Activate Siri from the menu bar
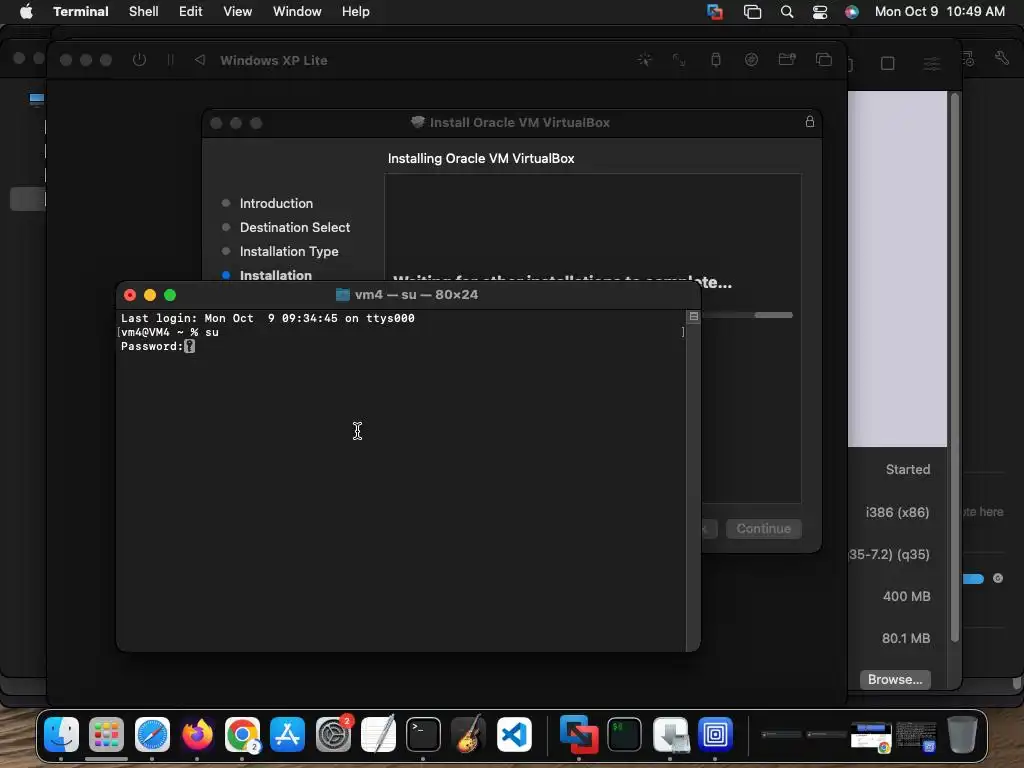Screen dimensions: 1024x768 (x=852, y=12)
